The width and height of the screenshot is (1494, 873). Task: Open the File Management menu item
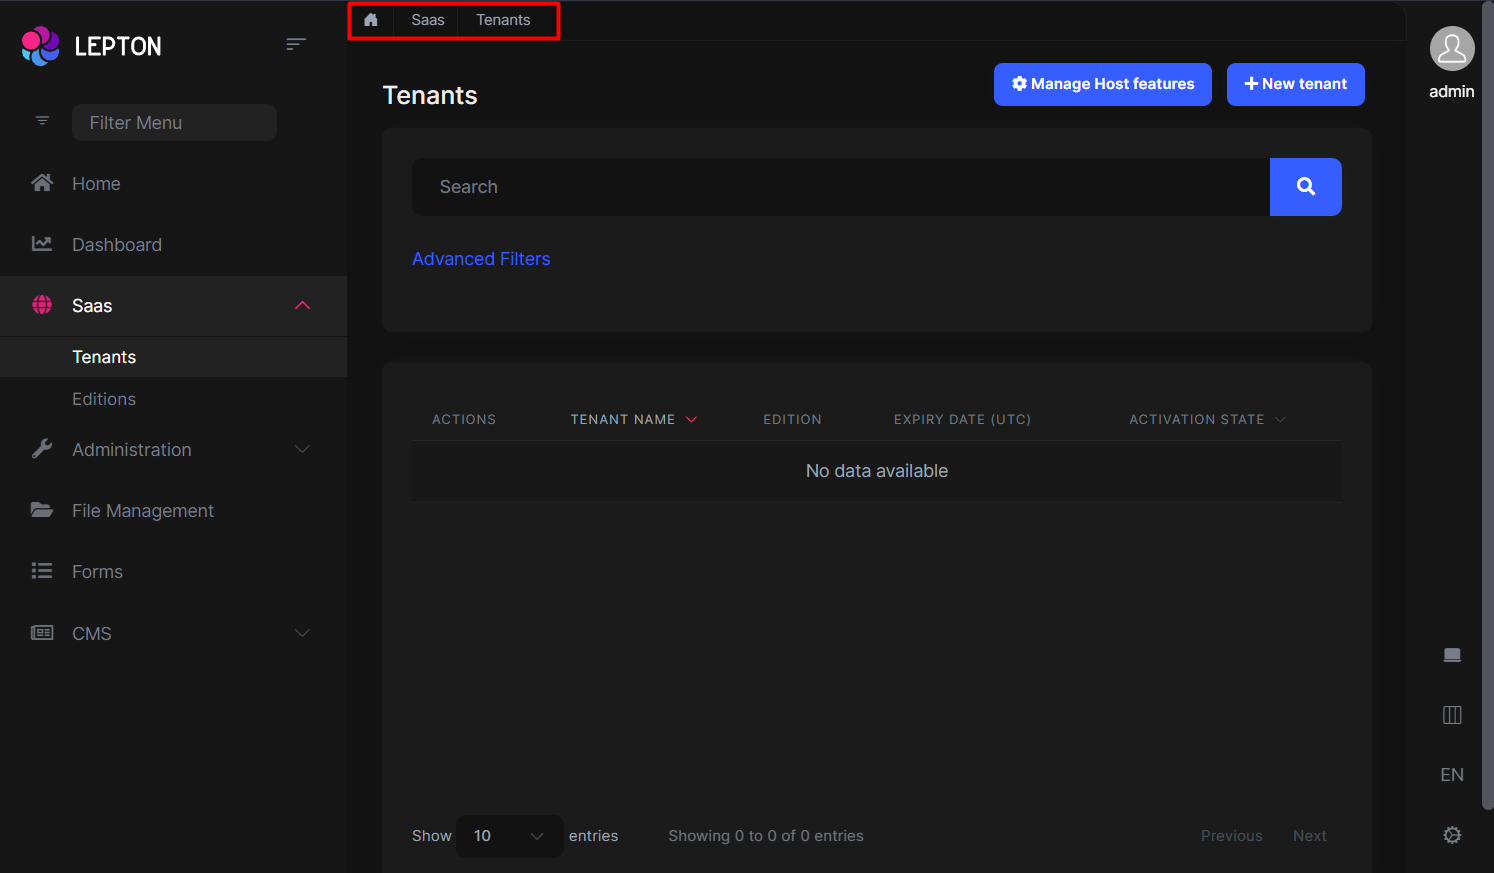[173, 511]
